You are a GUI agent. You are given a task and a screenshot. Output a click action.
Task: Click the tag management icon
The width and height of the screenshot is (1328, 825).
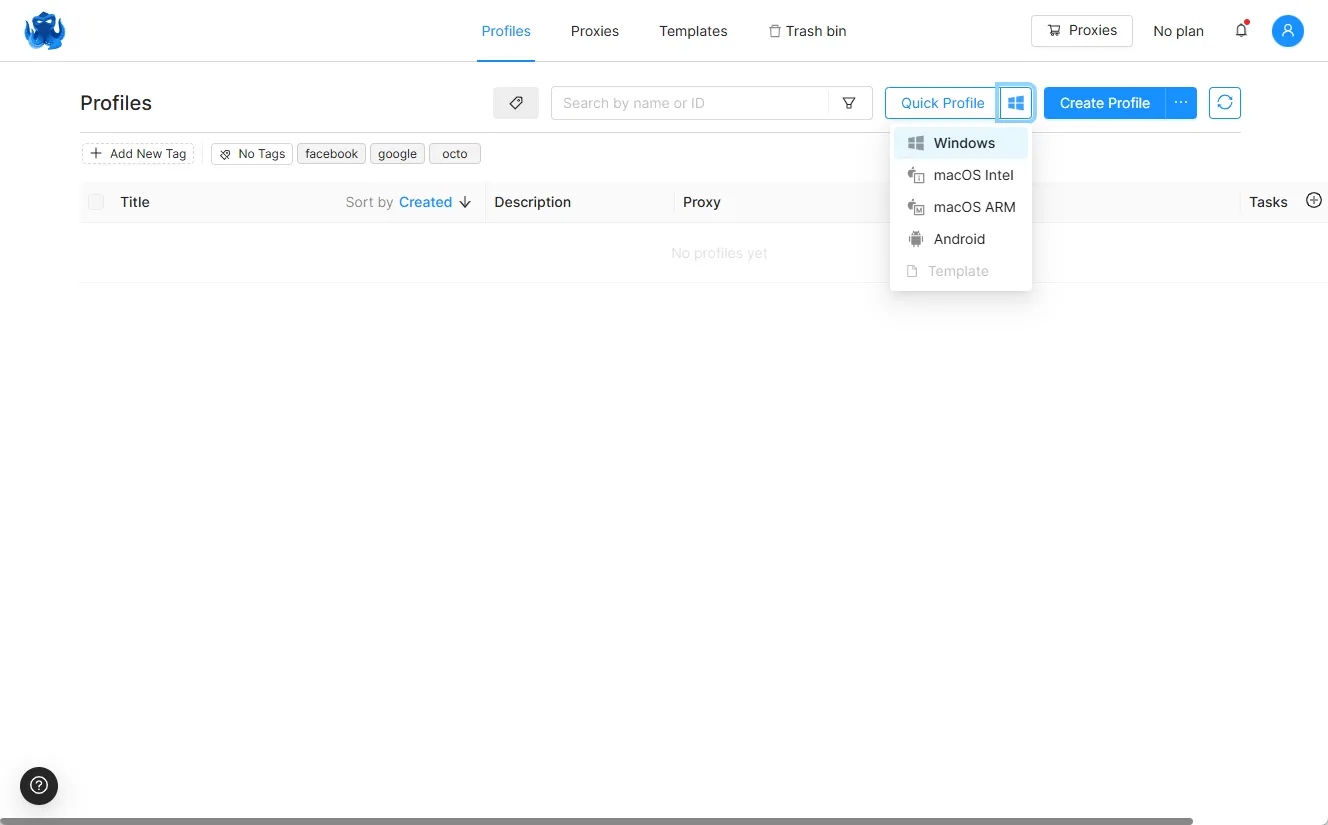(515, 102)
